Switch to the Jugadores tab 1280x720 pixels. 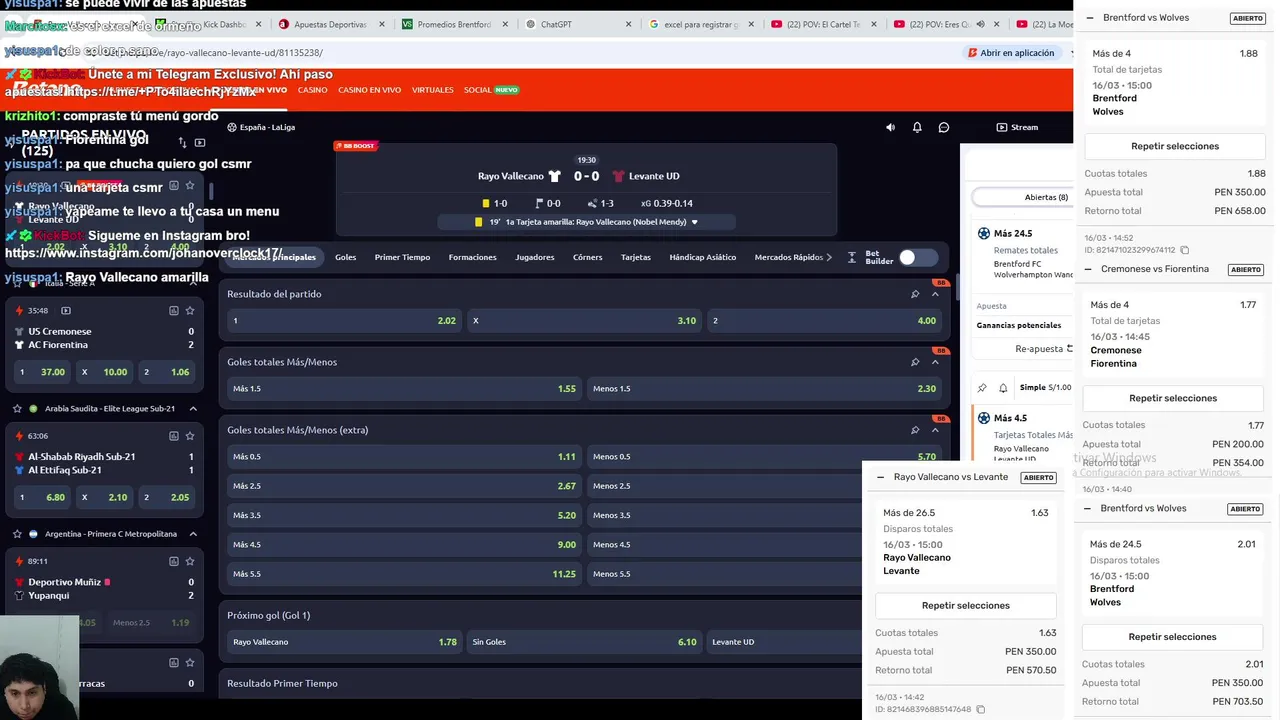point(534,257)
